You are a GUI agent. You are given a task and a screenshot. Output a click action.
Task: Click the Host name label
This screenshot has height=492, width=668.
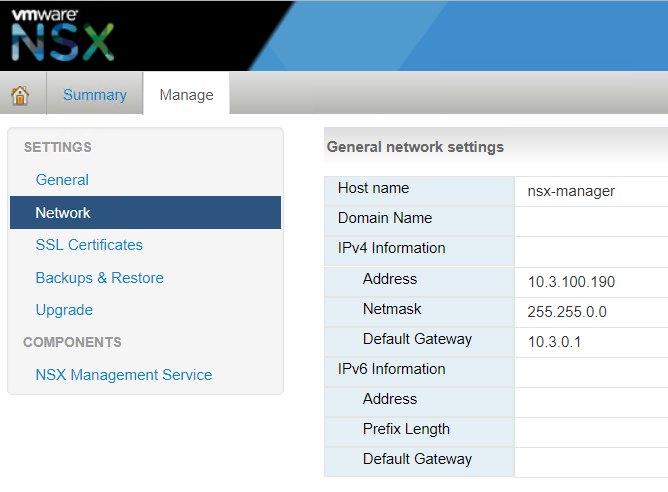(373, 188)
